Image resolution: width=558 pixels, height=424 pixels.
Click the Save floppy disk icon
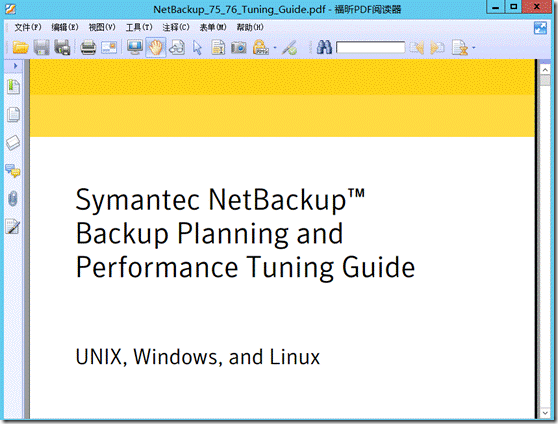(41, 47)
